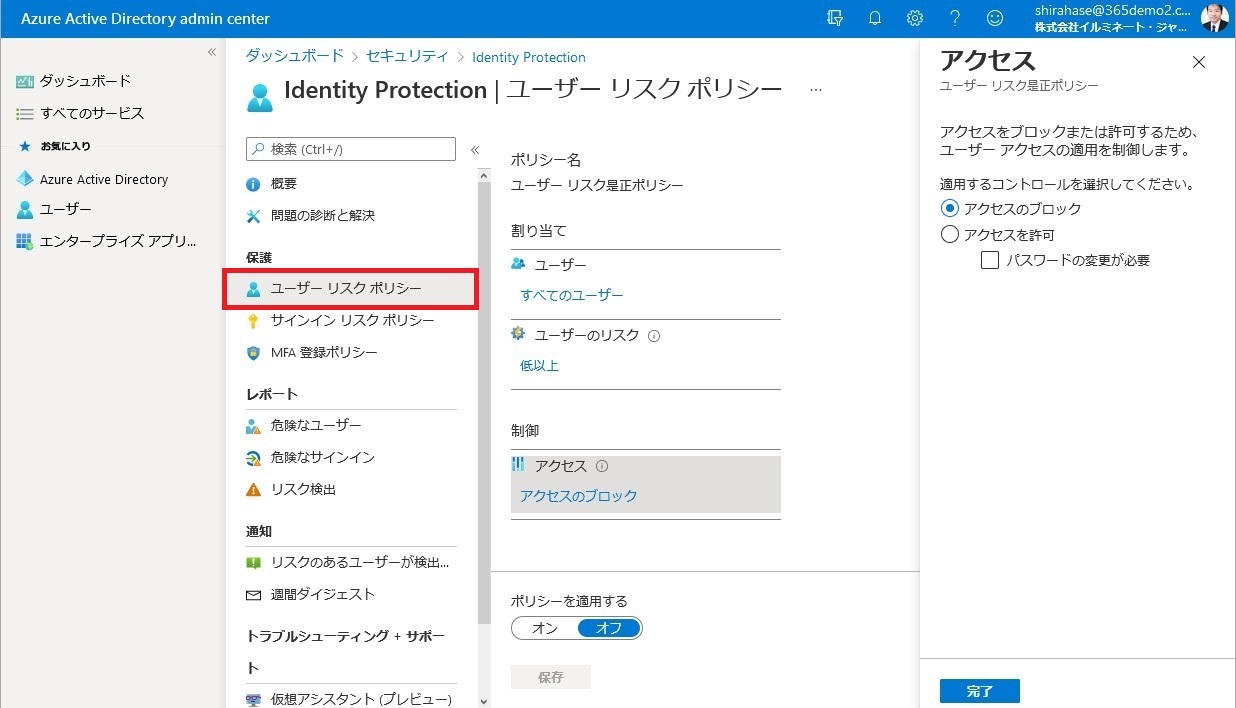Image resolution: width=1236 pixels, height=708 pixels.
Task: Click the 週間ダイジェスト envelope icon
Action: tap(253, 595)
